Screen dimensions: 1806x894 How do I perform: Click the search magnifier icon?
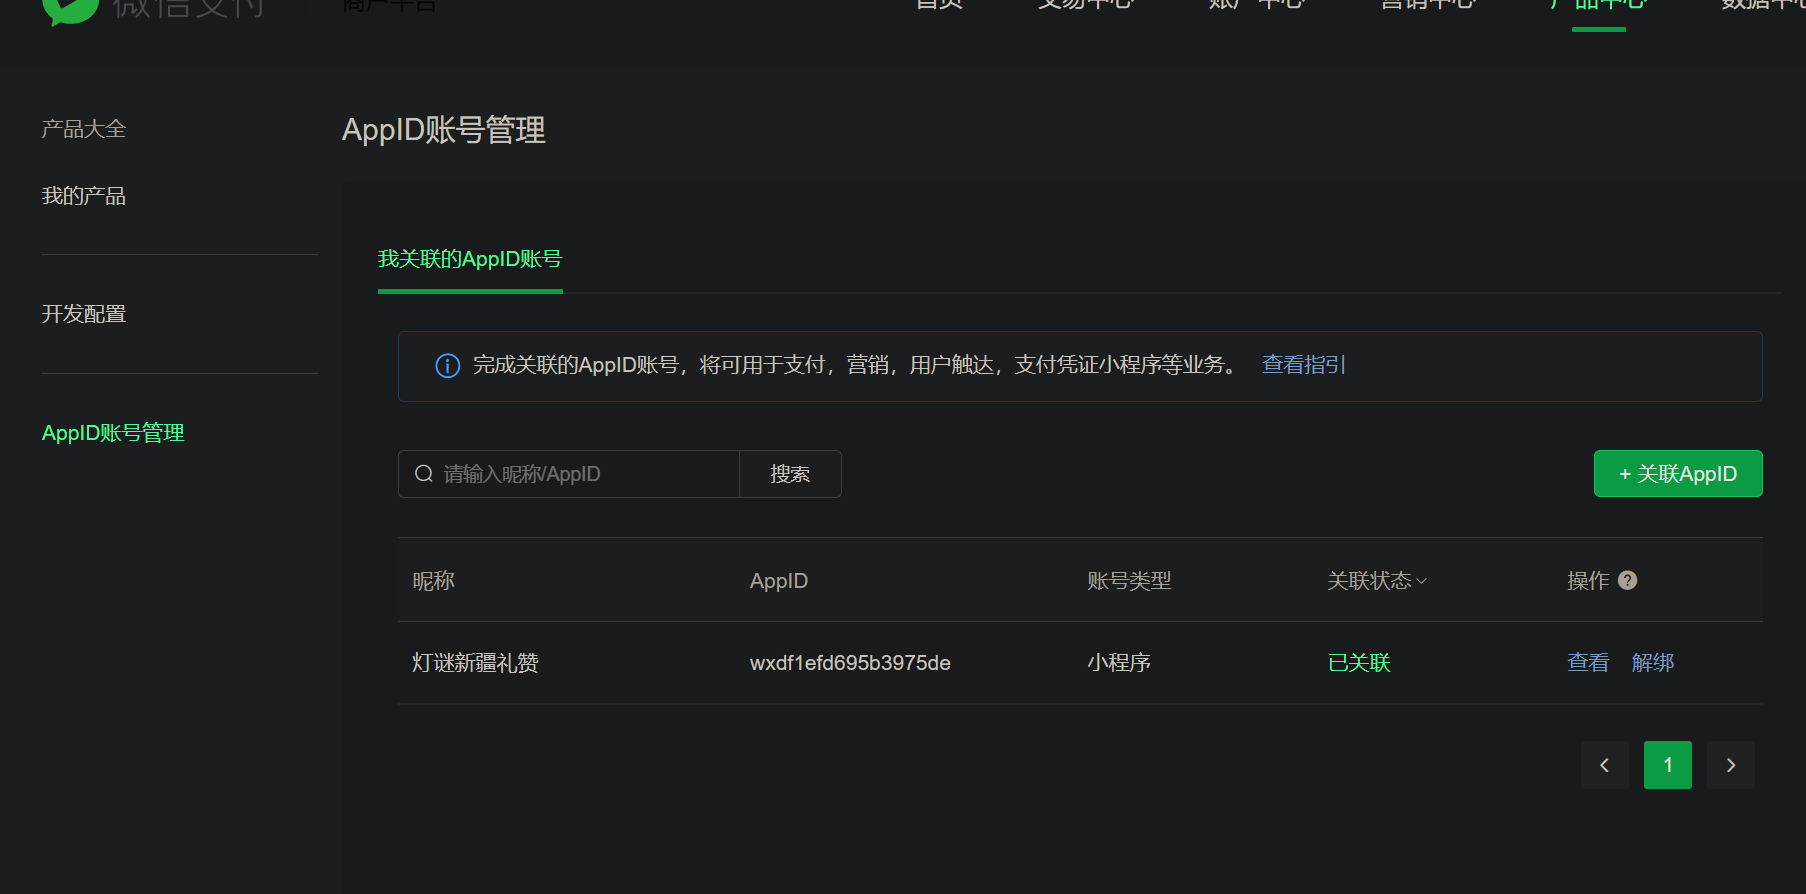tap(424, 474)
